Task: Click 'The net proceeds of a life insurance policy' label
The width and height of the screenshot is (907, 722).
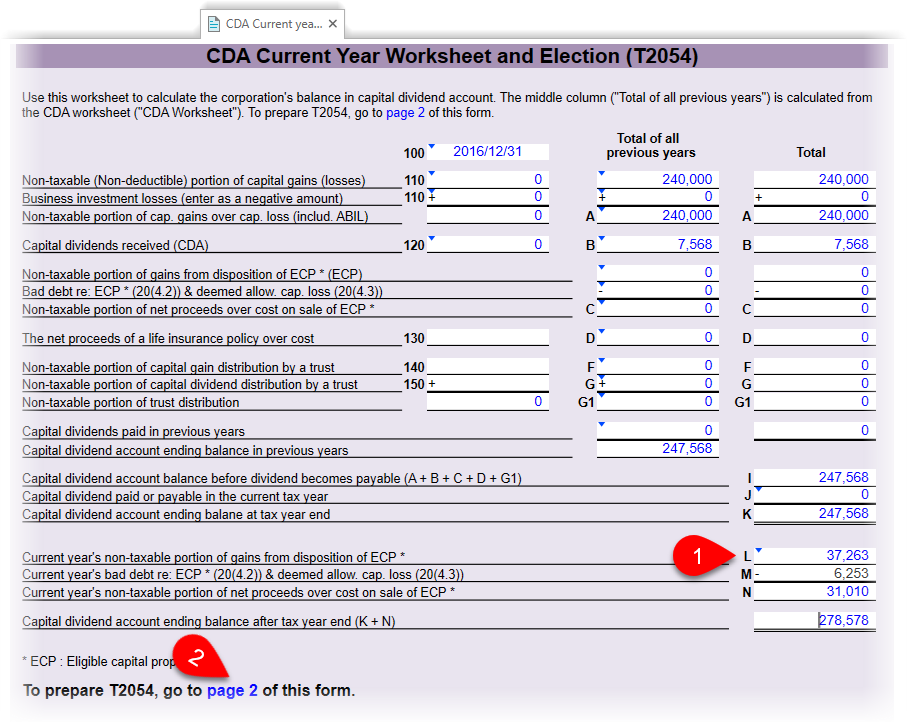Action: click(168, 338)
